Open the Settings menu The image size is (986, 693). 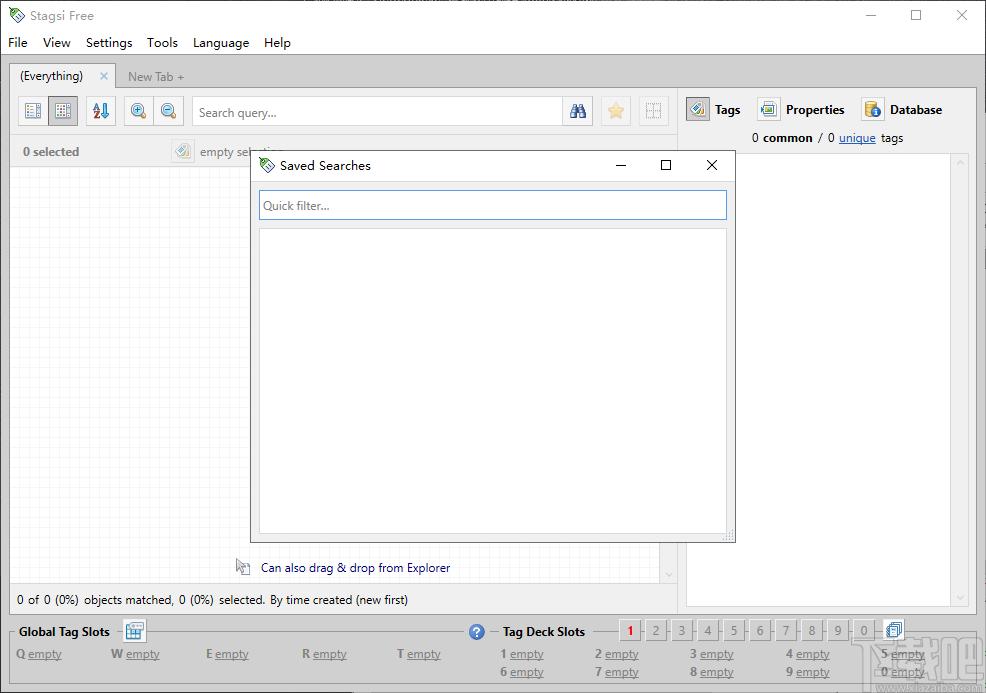coord(109,43)
